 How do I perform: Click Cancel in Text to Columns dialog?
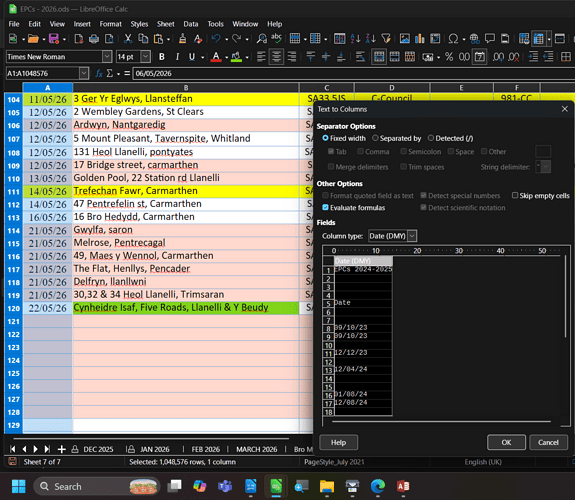548,442
